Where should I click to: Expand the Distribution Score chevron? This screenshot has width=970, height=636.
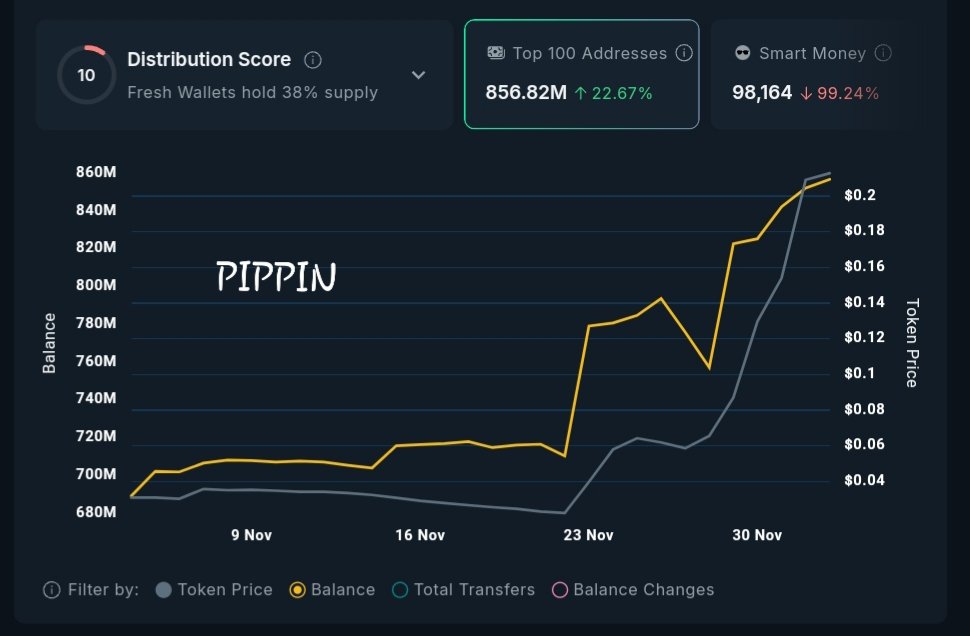(419, 75)
